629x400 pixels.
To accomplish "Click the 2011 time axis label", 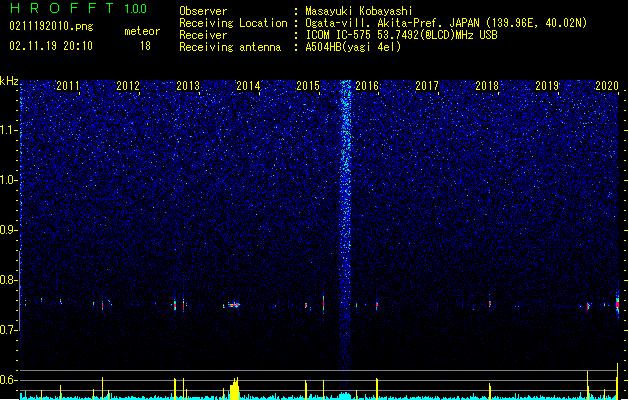I will point(68,86).
